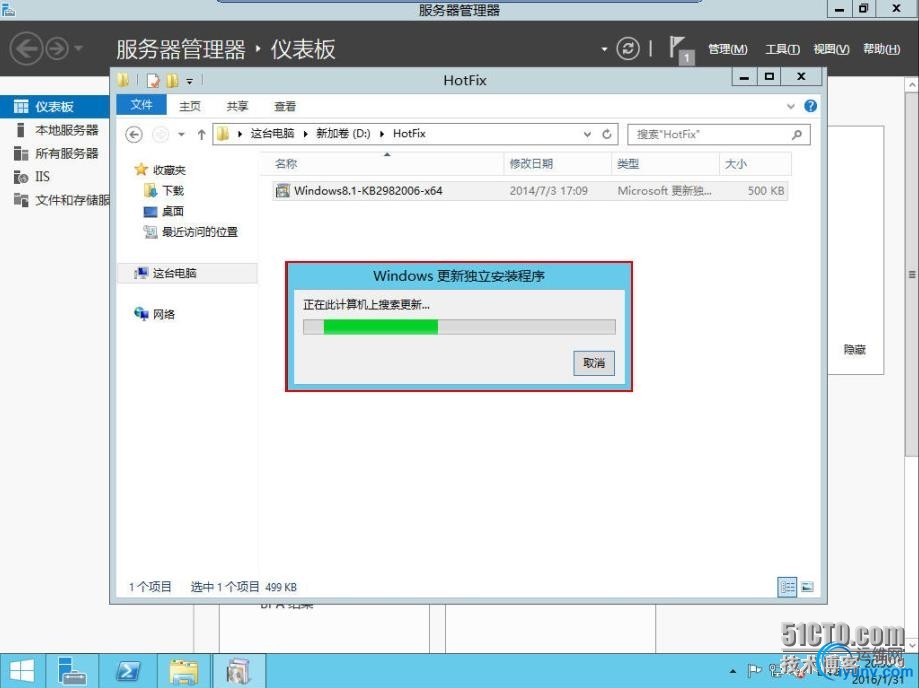Click the update installer taskbar icon
Screen dimensions: 919x688
pyautogui.click(x=239, y=671)
